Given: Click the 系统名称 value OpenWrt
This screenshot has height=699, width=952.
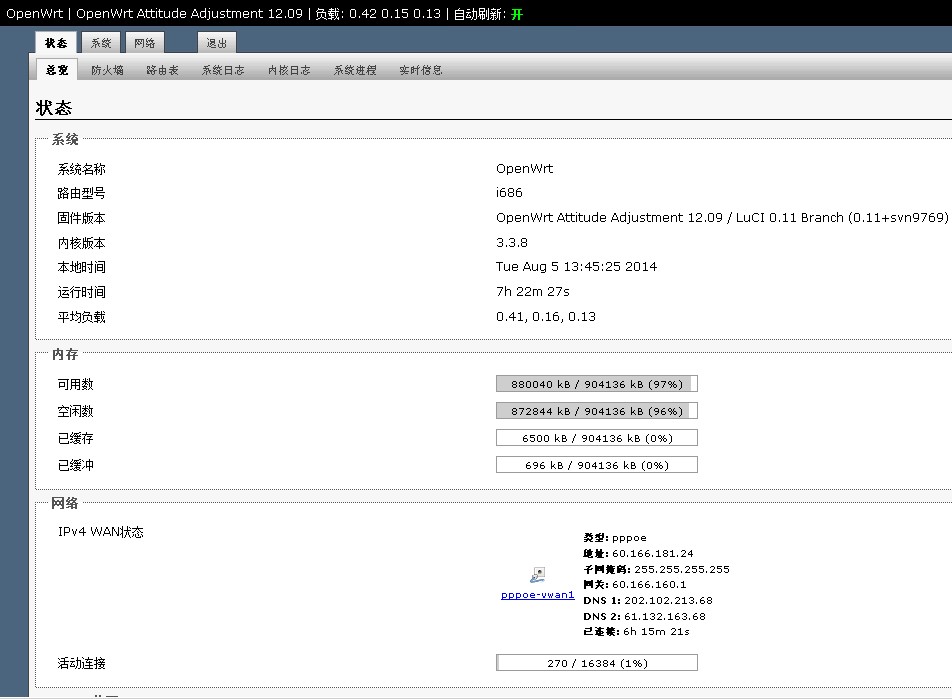Looking at the screenshot, I should click(x=525, y=168).
